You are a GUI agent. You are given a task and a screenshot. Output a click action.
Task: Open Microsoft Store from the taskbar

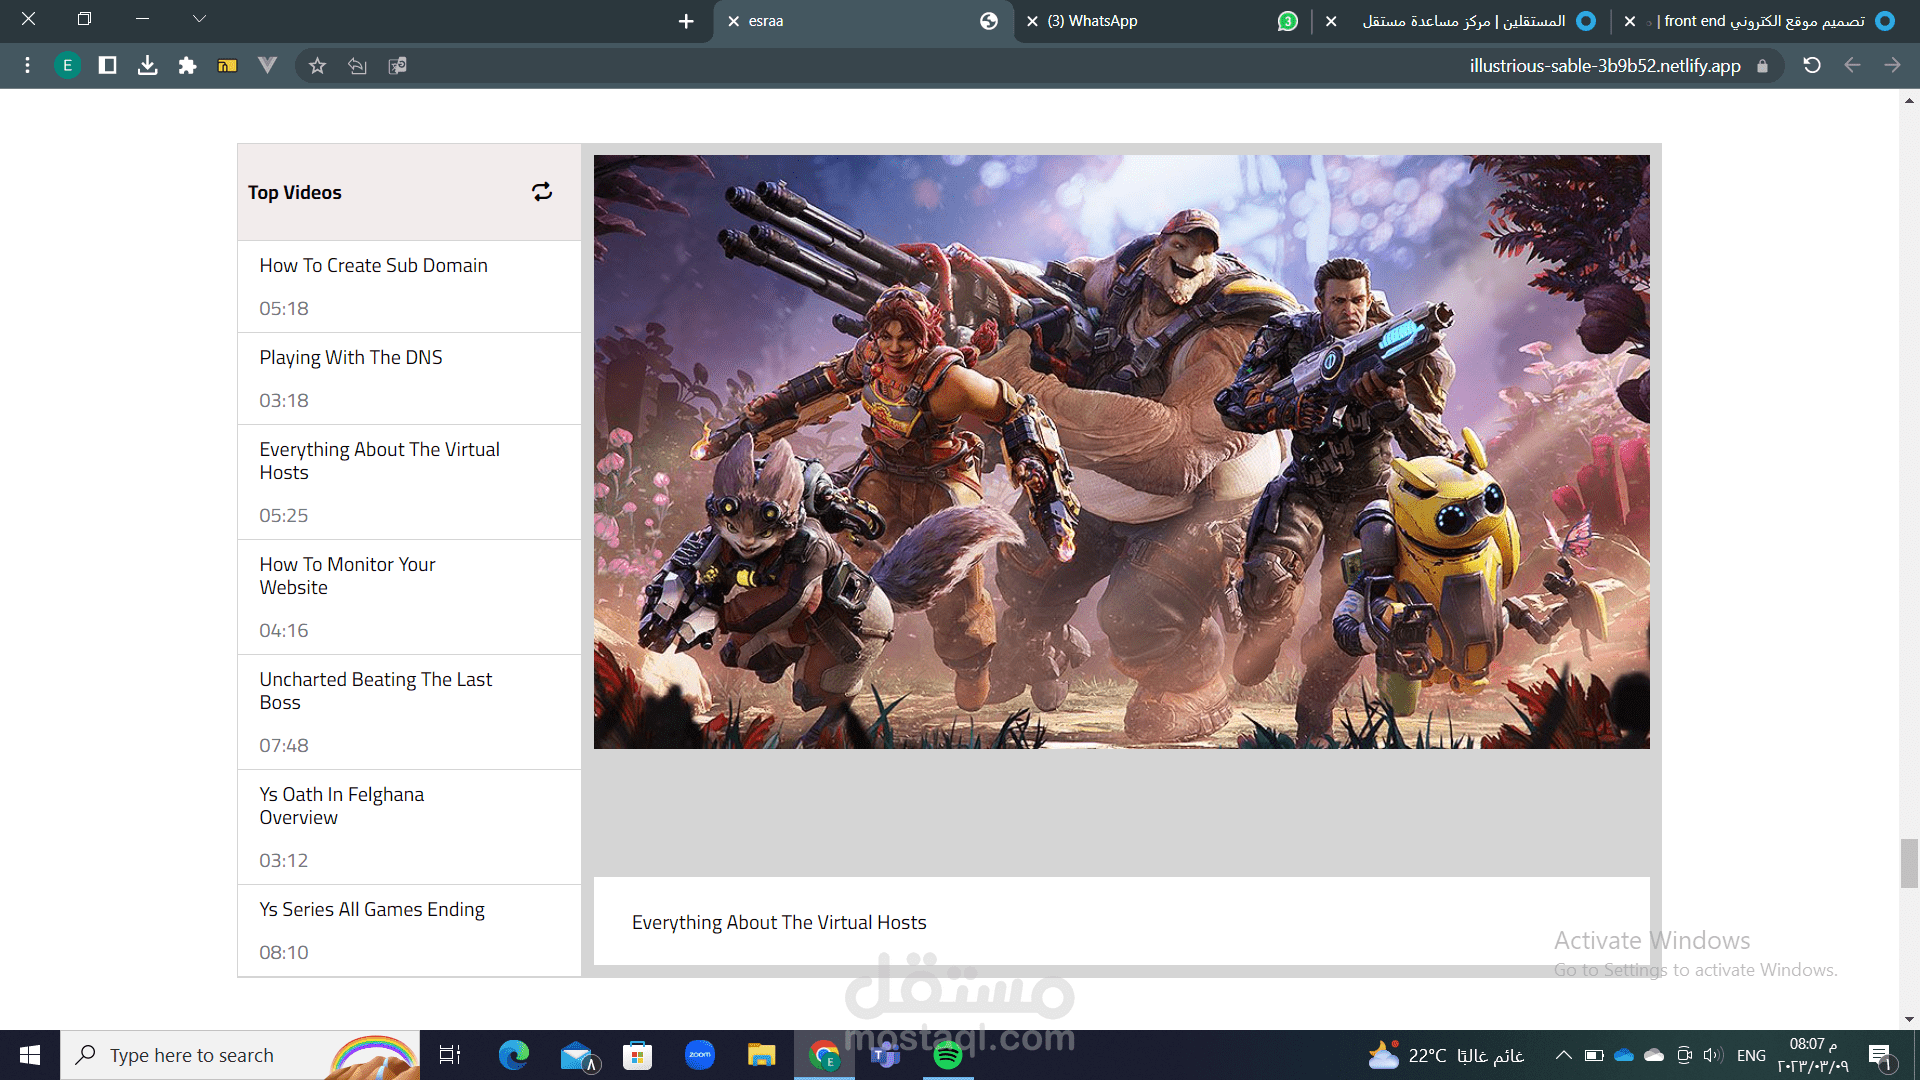[637, 1055]
